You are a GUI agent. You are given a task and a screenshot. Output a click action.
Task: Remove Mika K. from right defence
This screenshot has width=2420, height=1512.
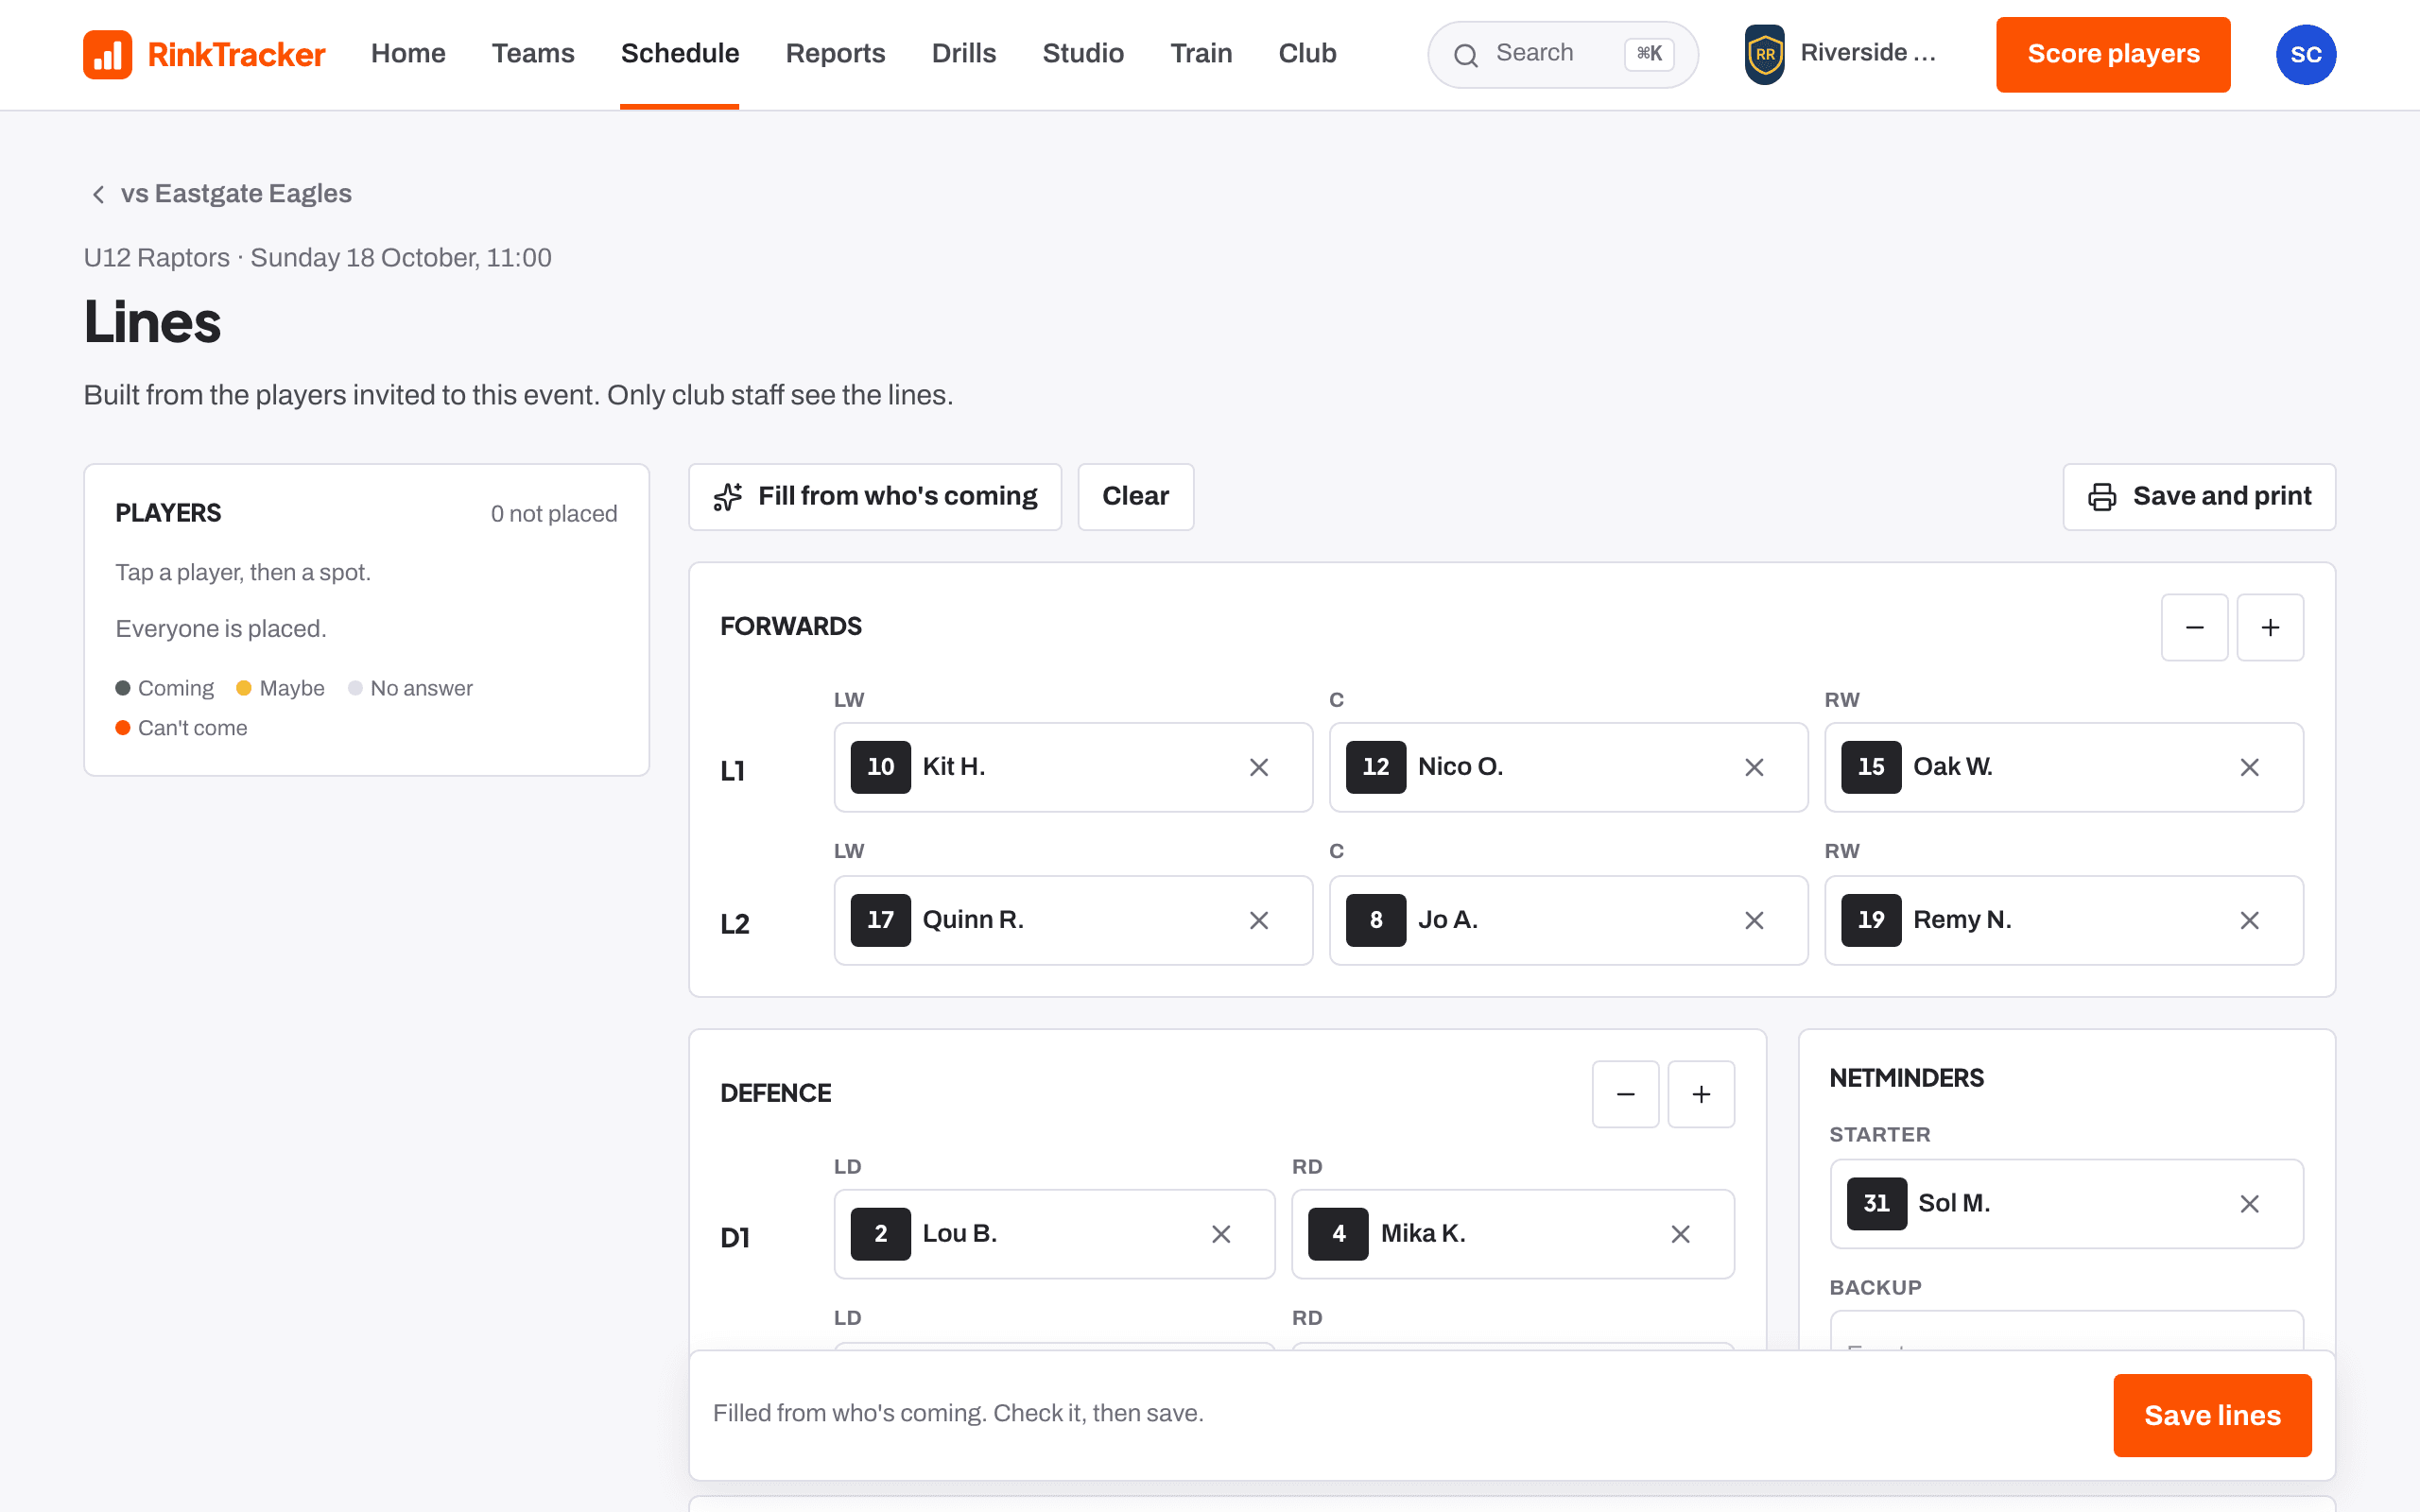[x=1680, y=1234]
